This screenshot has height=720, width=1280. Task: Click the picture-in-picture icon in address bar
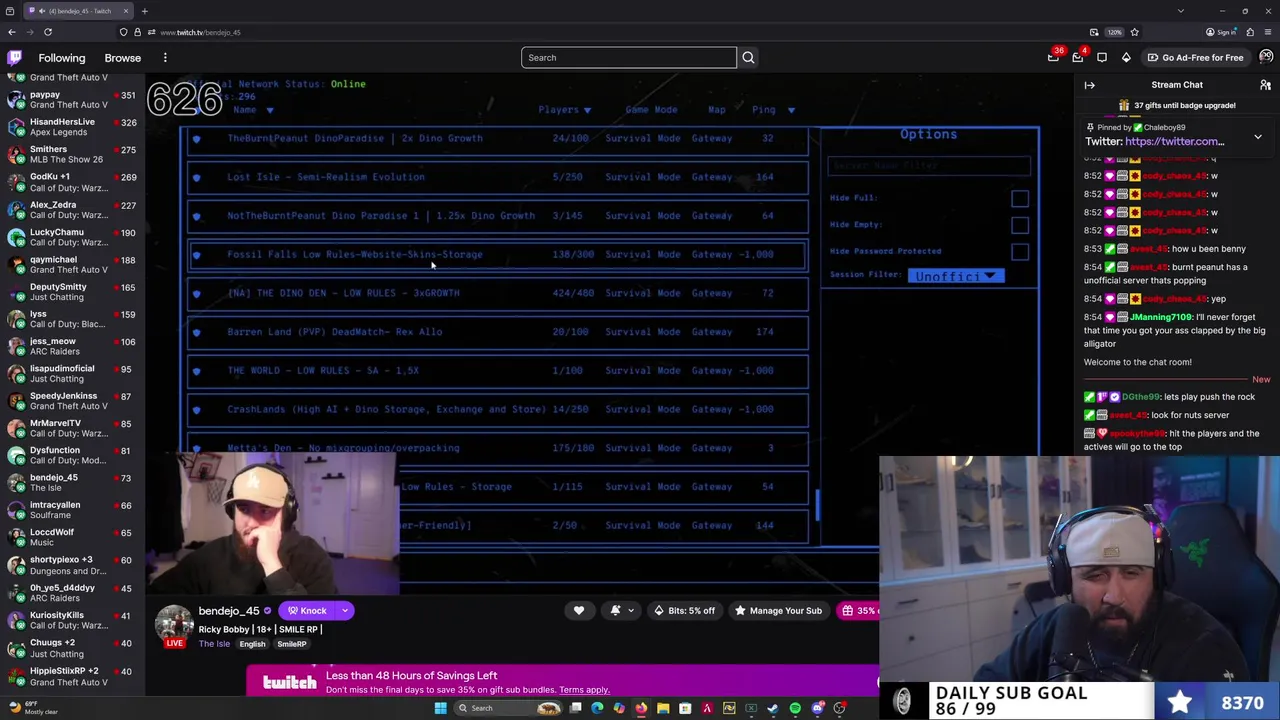coord(1094,32)
